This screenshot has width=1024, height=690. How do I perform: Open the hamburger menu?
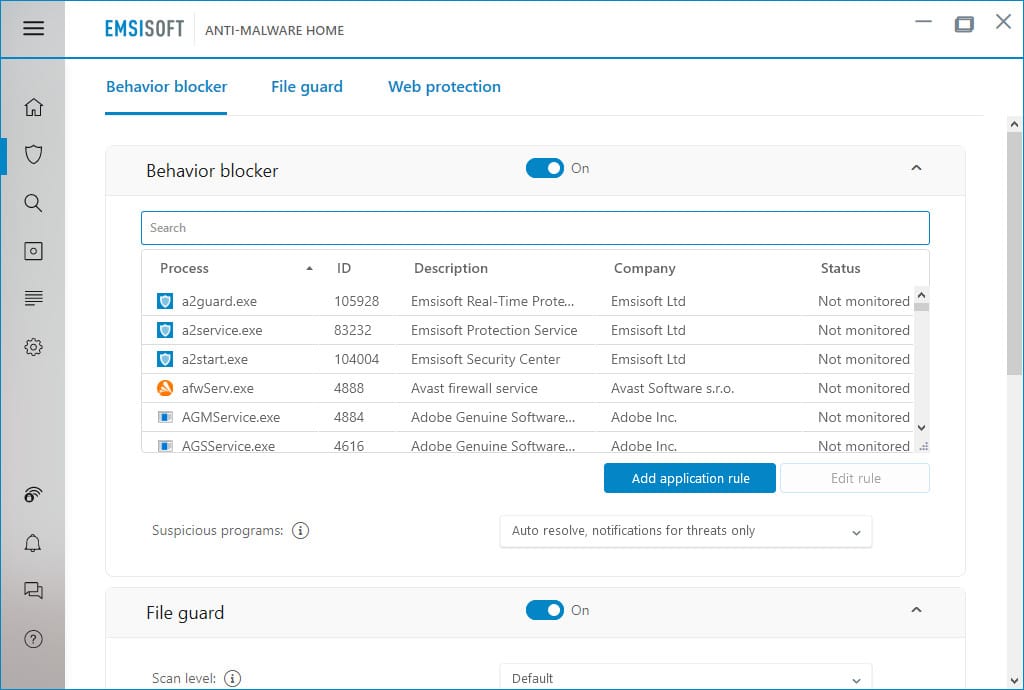[33, 28]
